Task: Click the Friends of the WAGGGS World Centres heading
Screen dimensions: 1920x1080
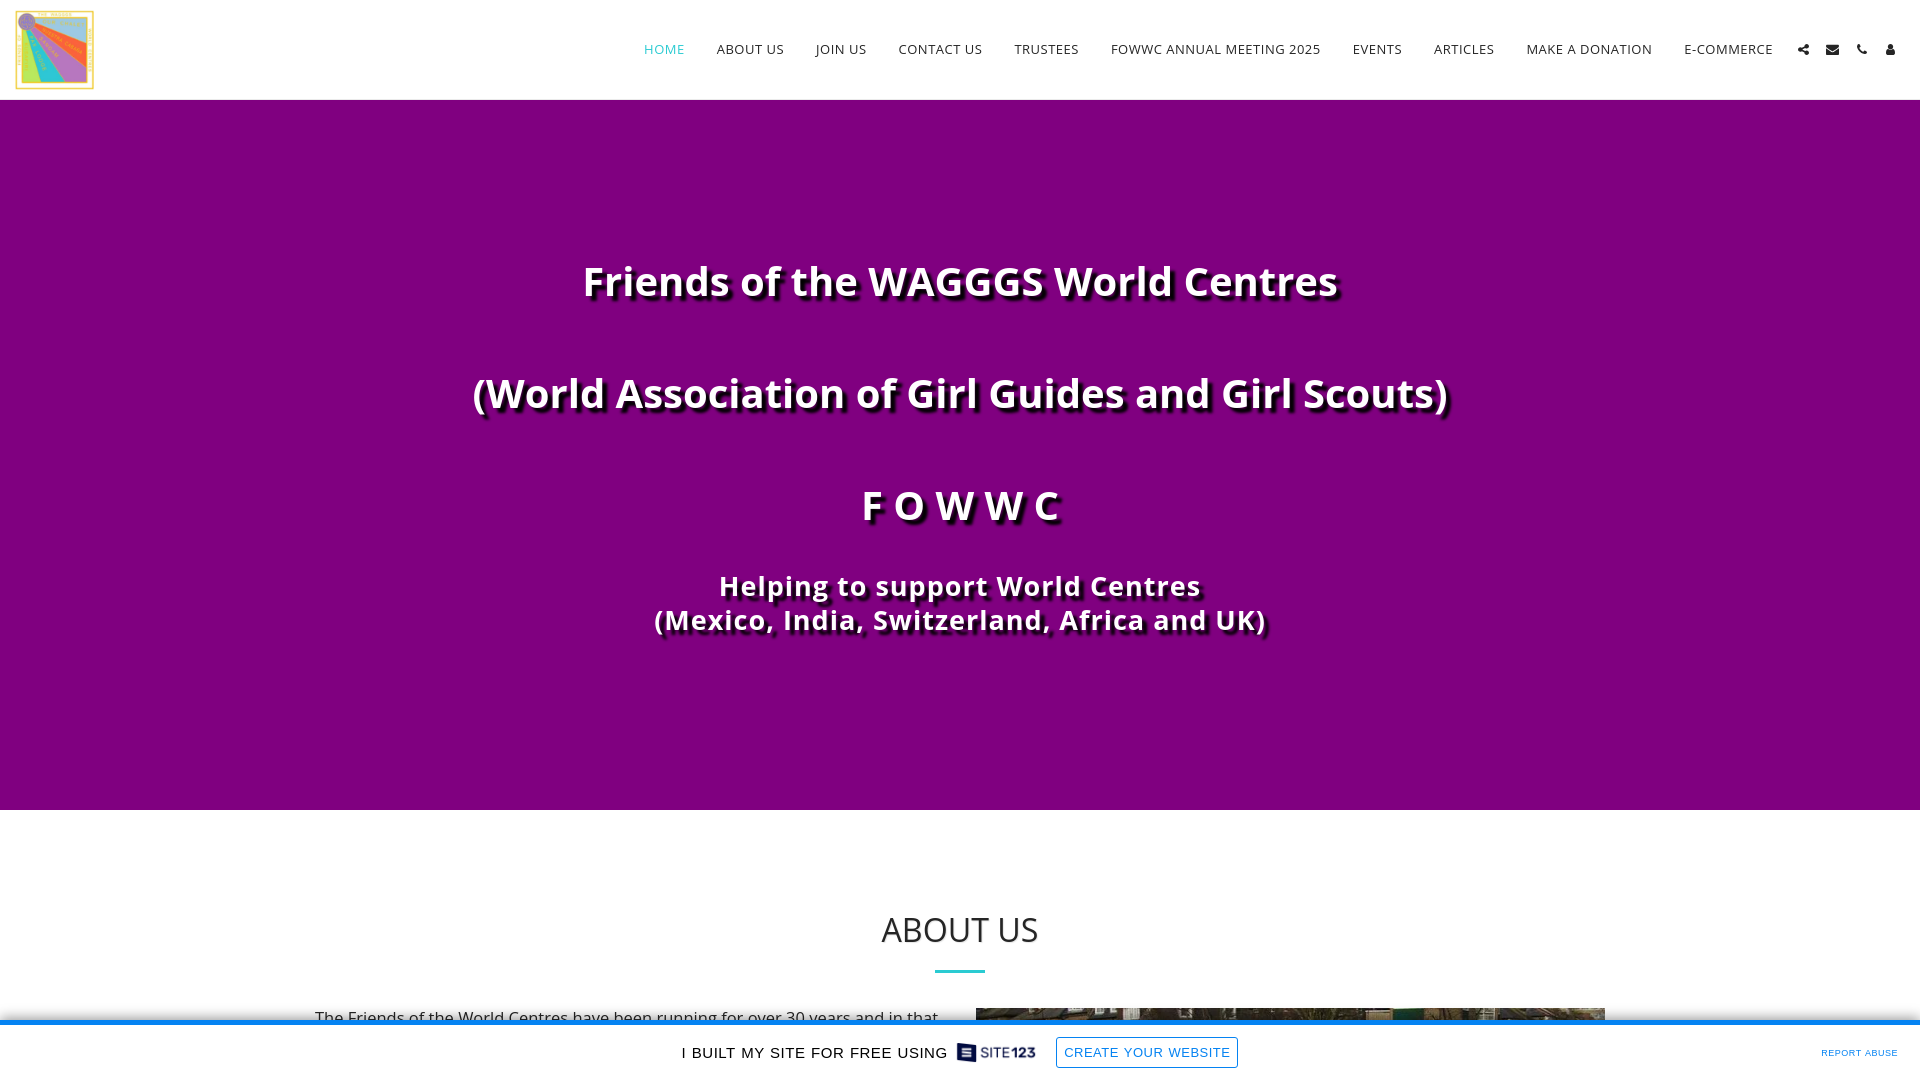Action: coord(960,282)
